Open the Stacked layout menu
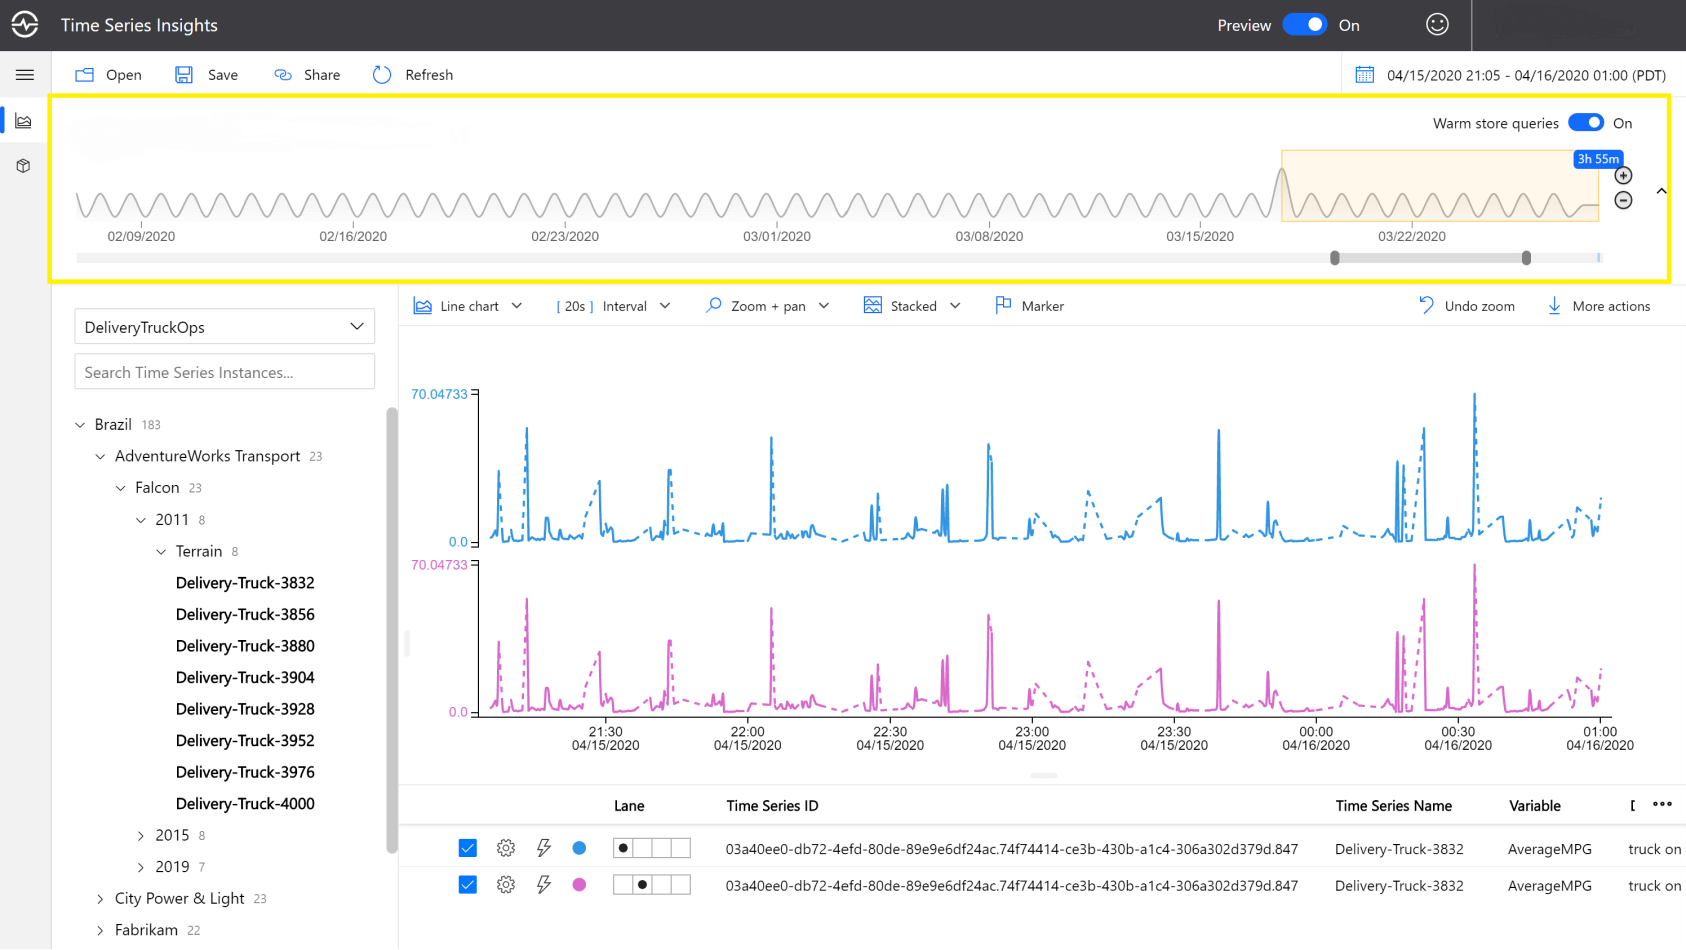This screenshot has height=950, width=1686. [x=912, y=306]
